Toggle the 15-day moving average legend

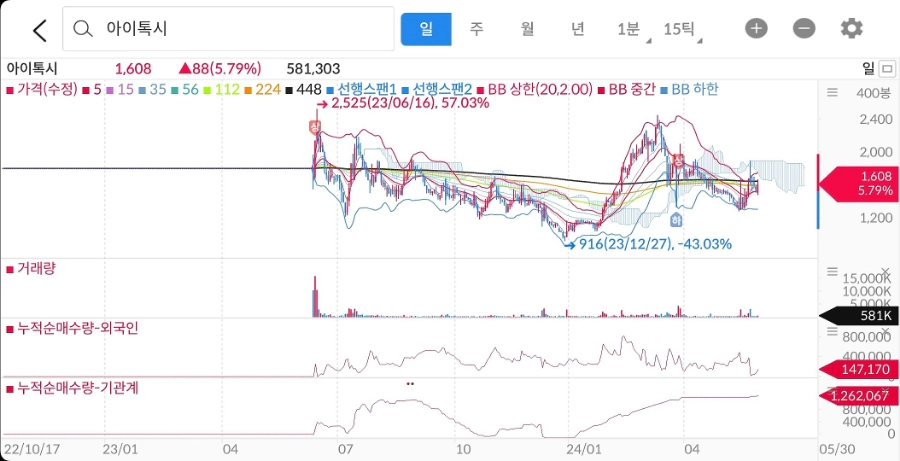click(118, 90)
